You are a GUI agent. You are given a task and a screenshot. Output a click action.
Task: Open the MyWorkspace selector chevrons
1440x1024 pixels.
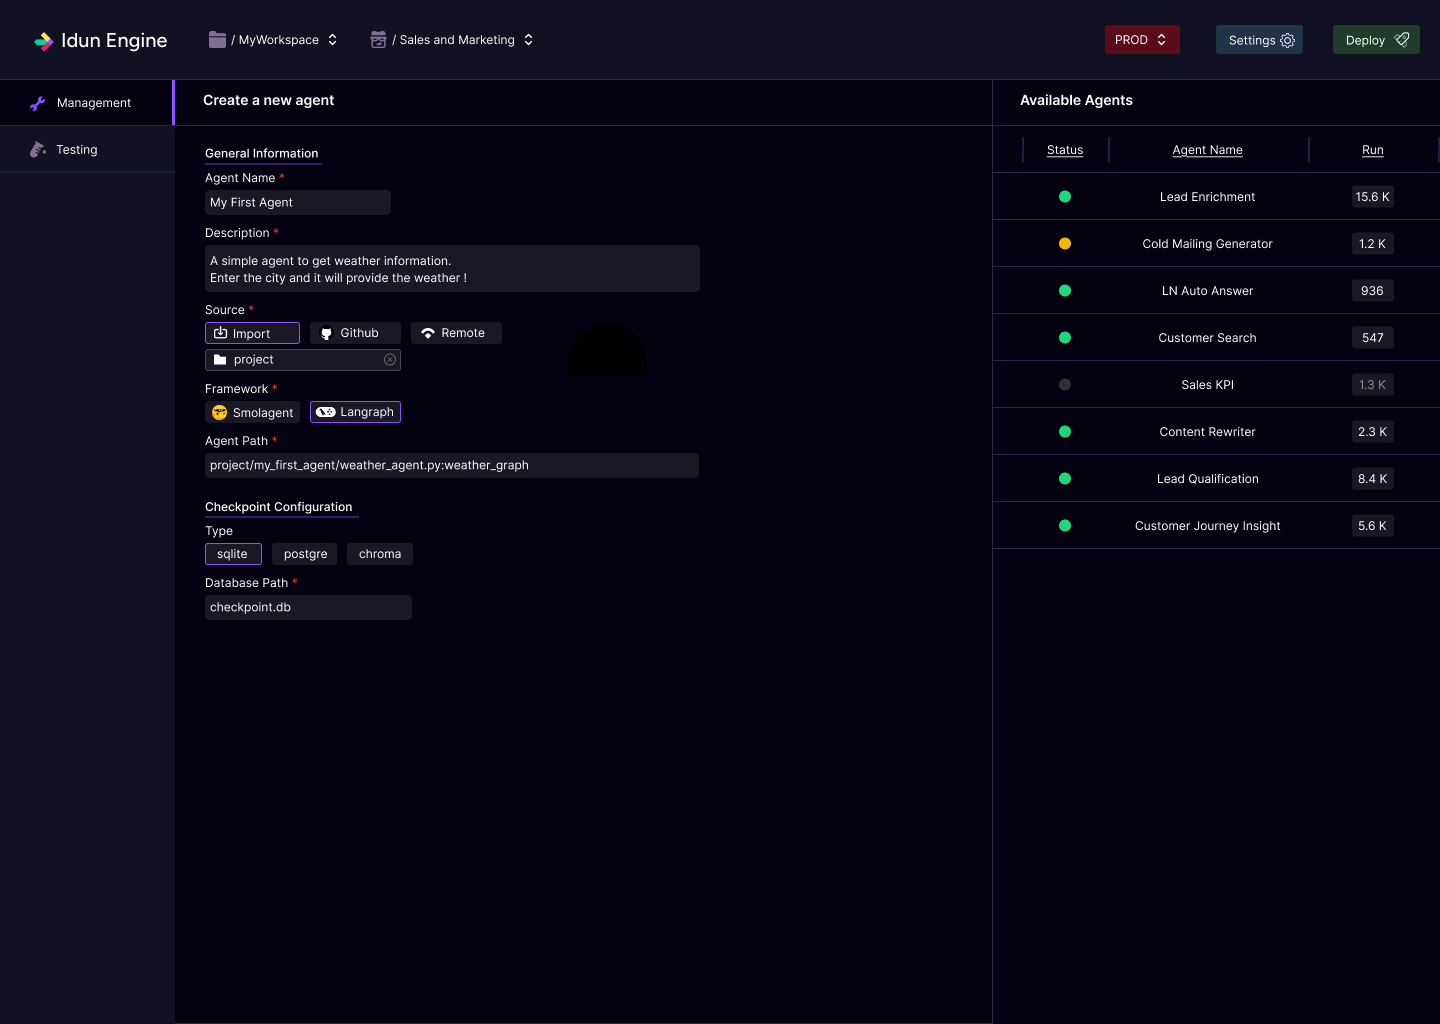pos(333,40)
